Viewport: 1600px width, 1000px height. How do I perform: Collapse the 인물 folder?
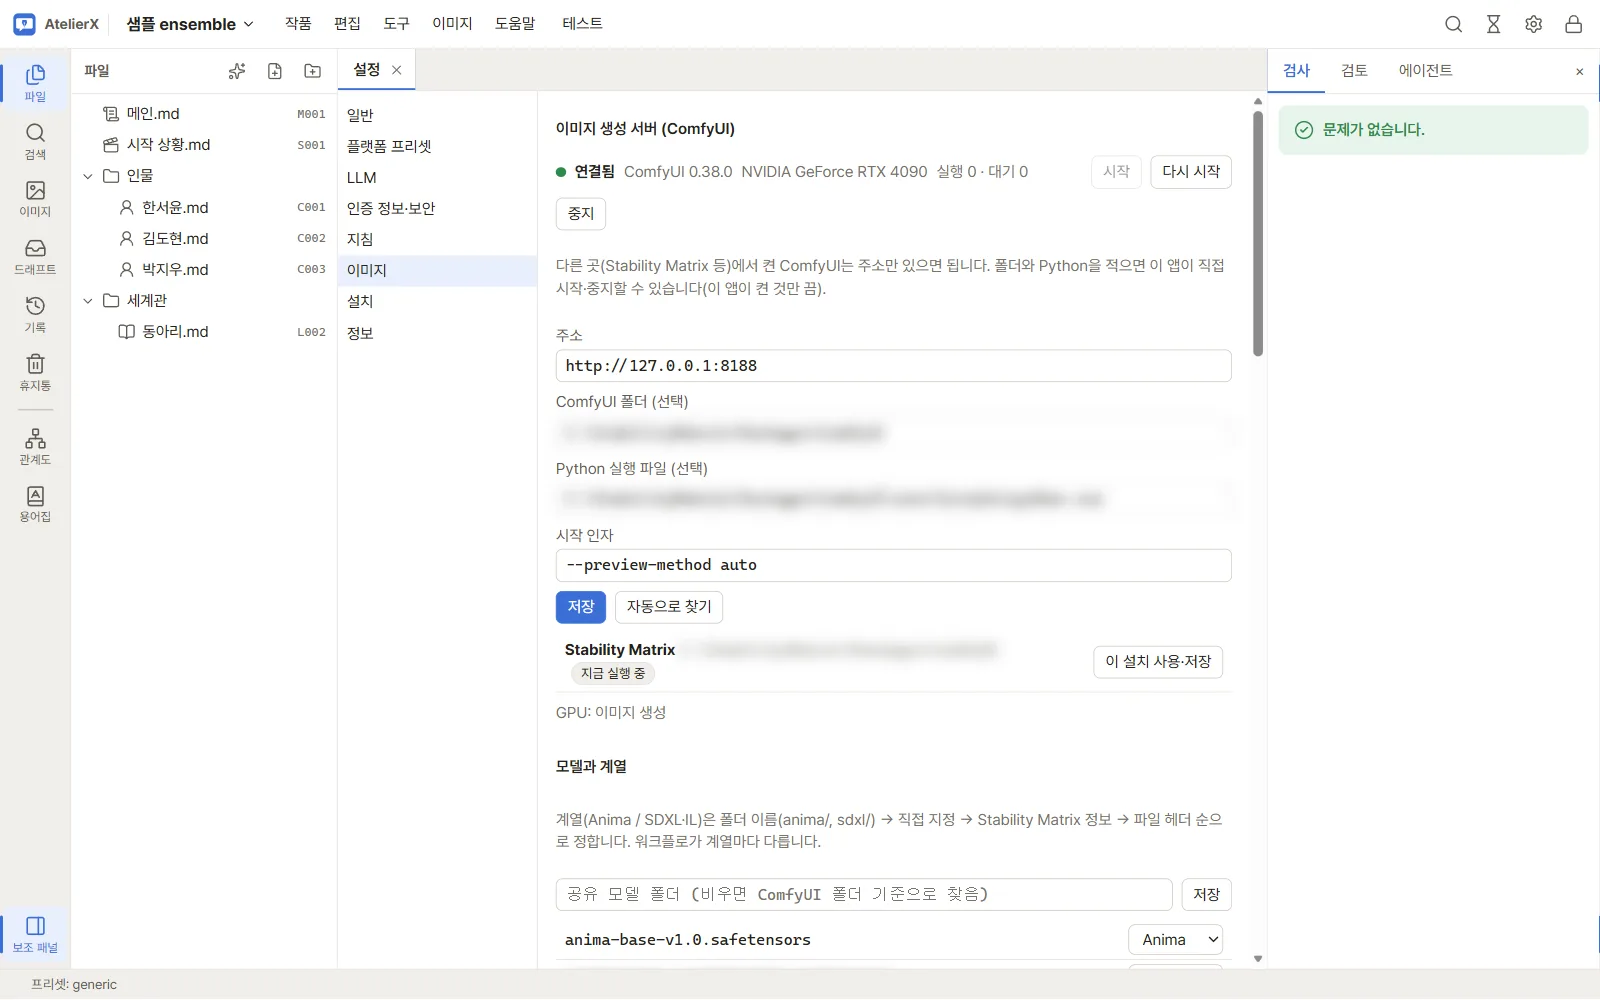pyautogui.click(x=88, y=176)
